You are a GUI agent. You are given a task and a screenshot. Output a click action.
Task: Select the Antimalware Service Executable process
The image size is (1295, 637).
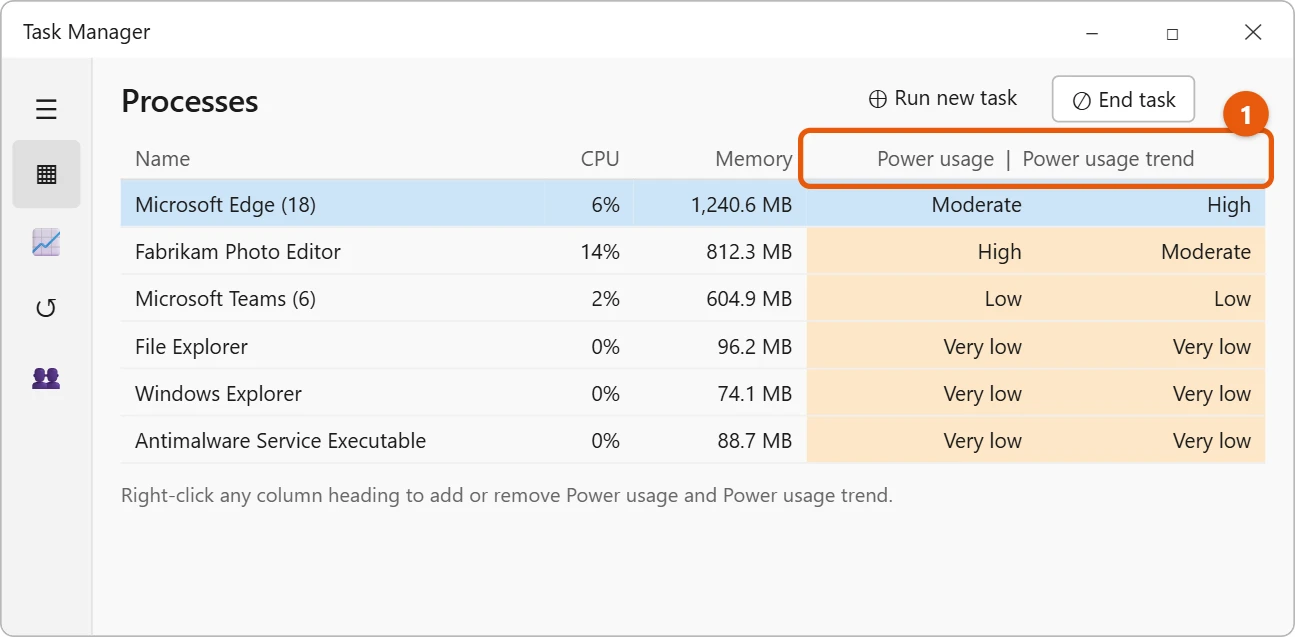tap(693, 441)
